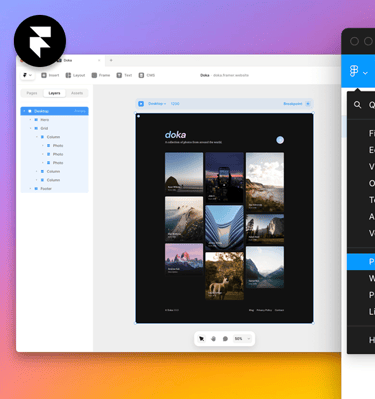The image size is (375, 399).
Task: Select the Layout tool in Framer toolbar
Action: click(x=75, y=75)
